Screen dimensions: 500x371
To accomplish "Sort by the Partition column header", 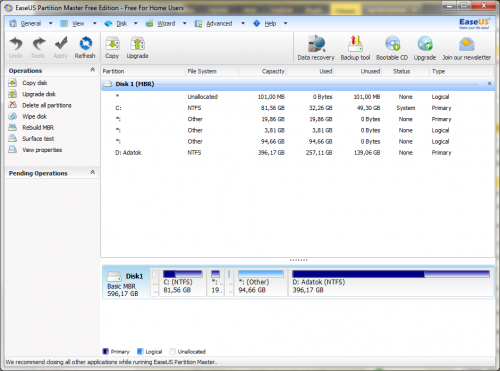I will tap(143, 71).
